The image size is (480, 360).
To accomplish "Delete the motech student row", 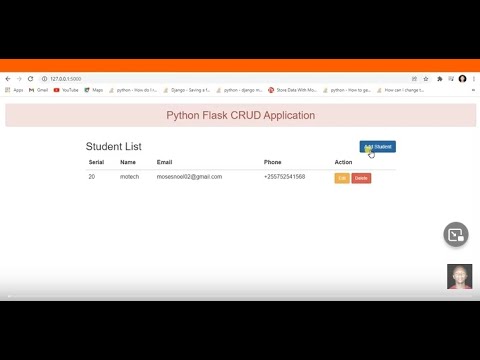I will [361, 178].
